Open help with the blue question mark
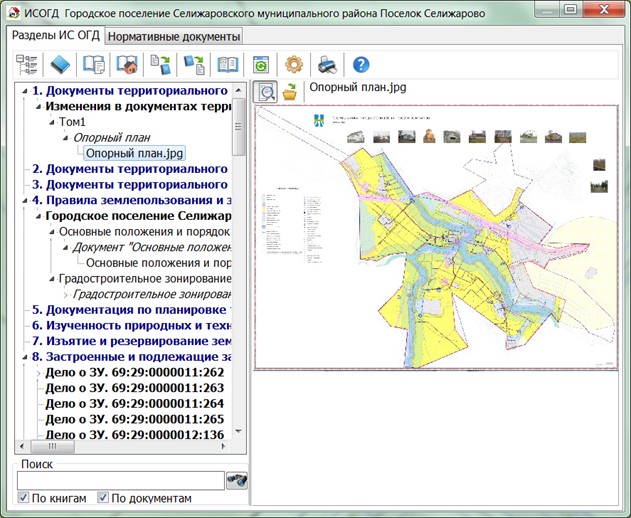Image resolution: width=631 pixels, height=518 pixels. coord(361,65)
